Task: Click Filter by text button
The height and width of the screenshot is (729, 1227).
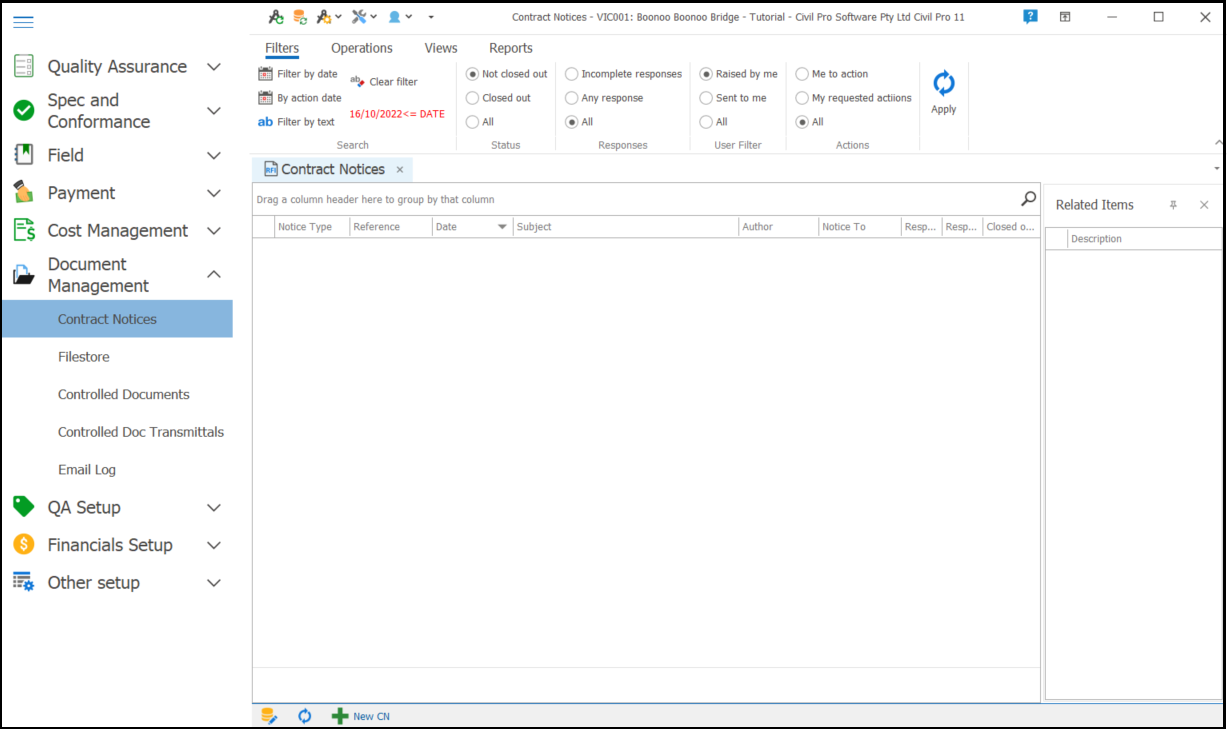Action: point(296,122)
